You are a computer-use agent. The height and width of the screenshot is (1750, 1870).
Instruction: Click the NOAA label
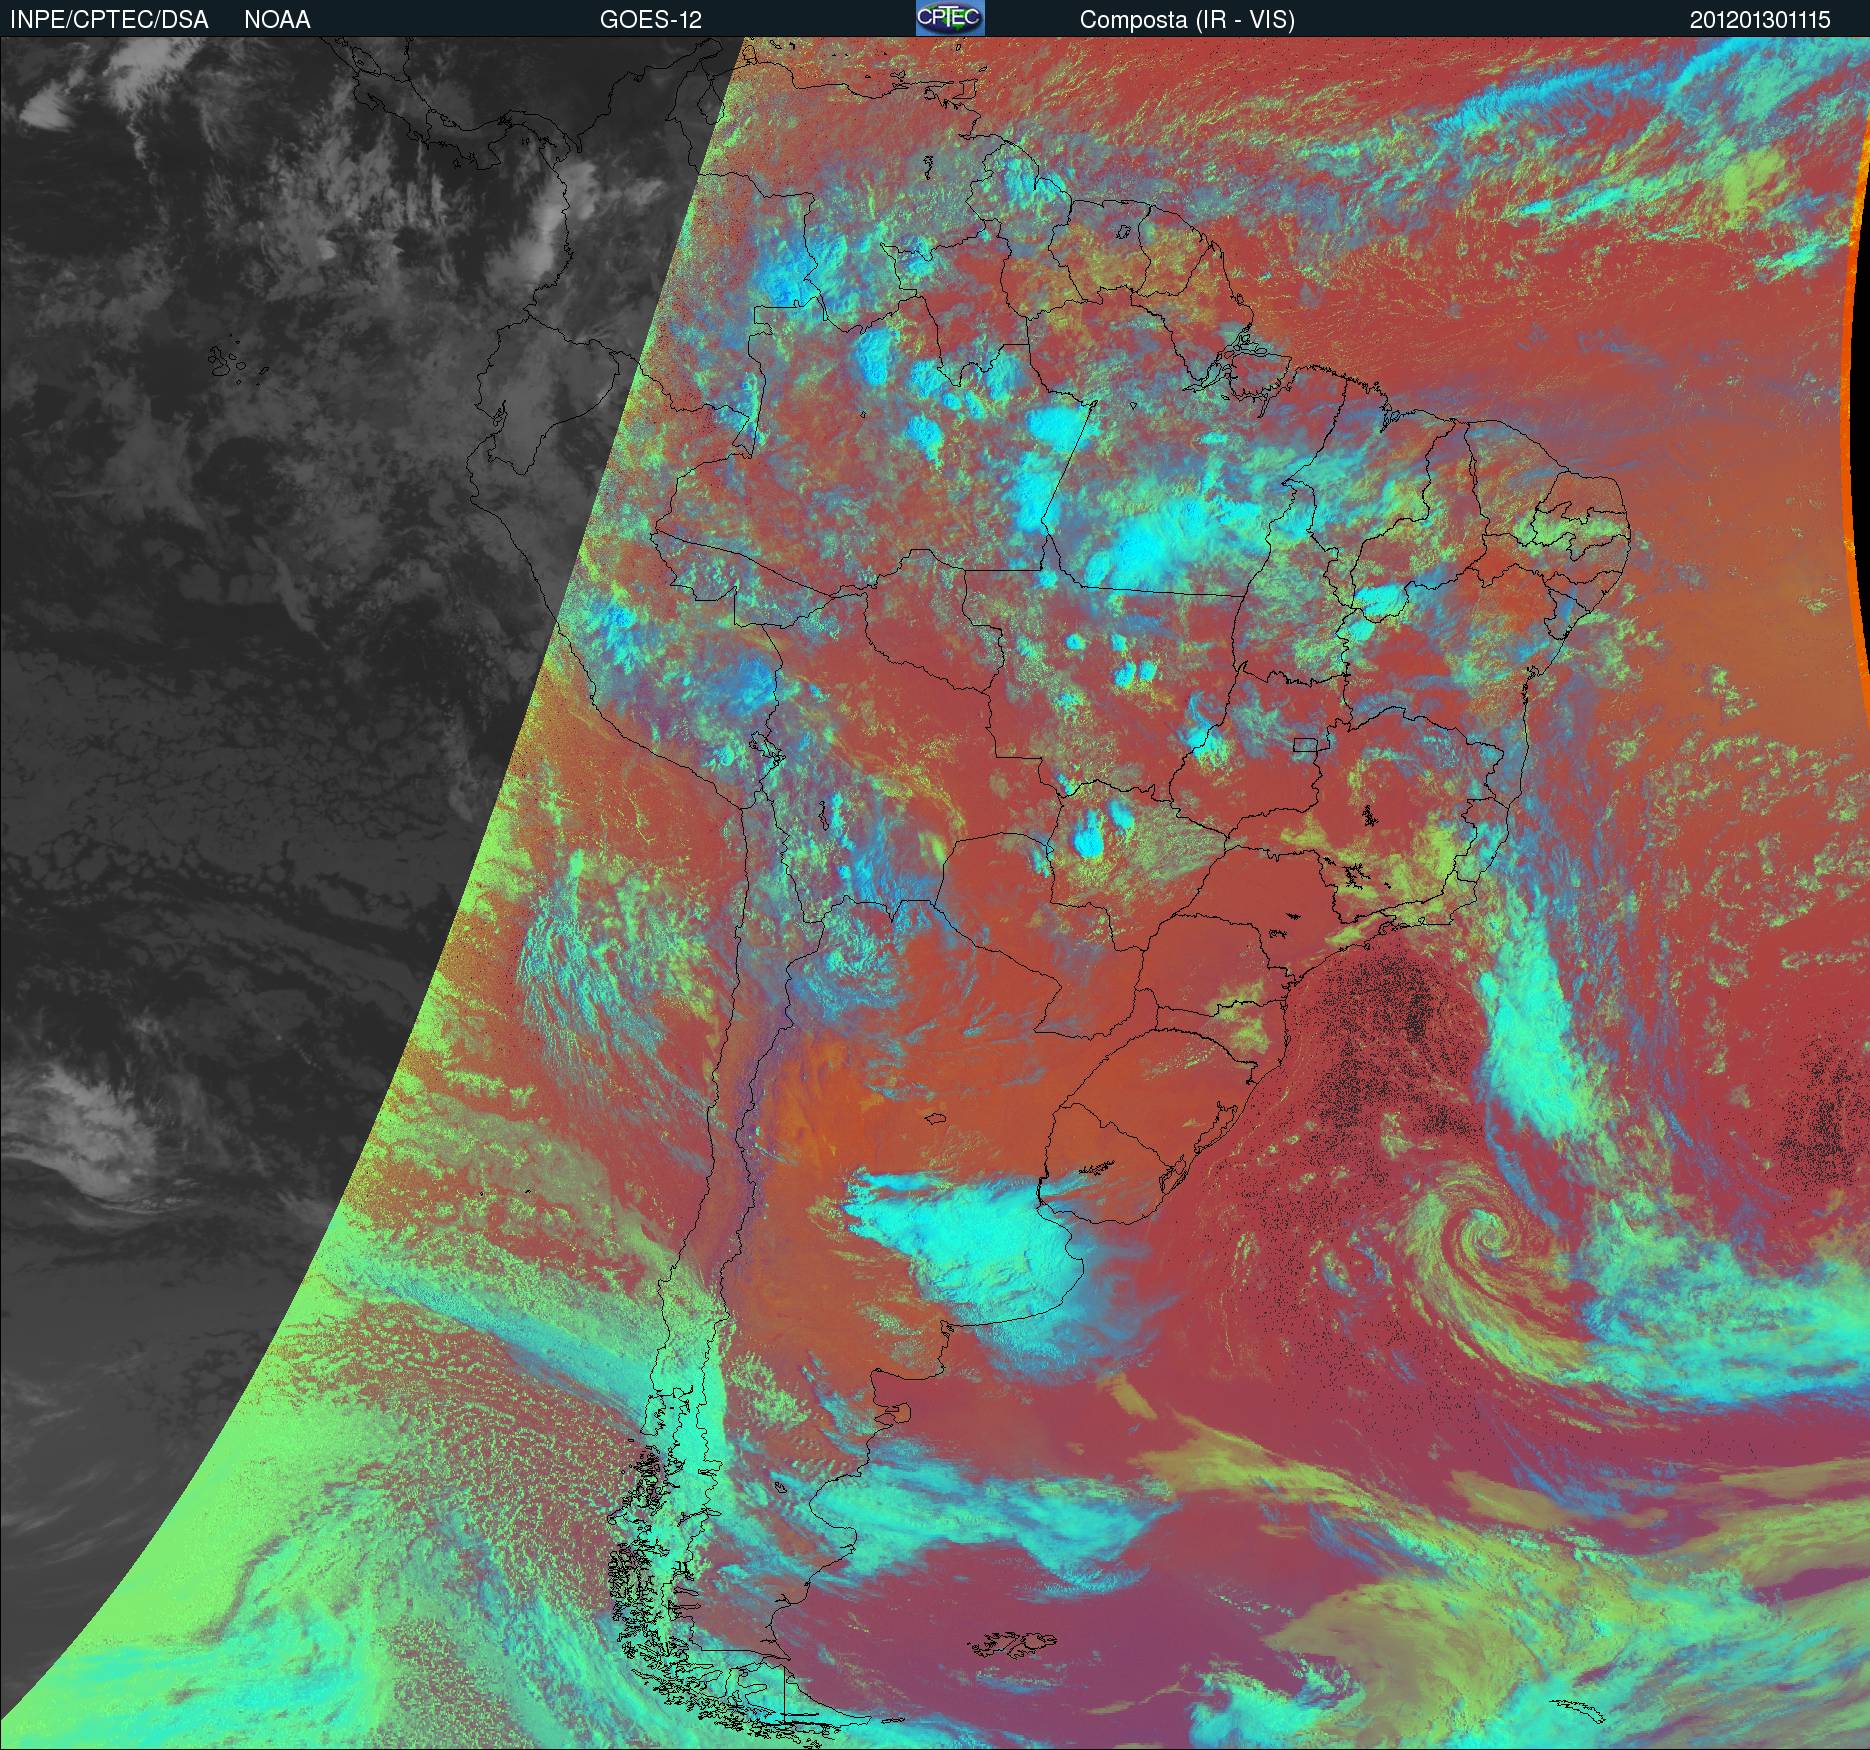click(277, 20)
